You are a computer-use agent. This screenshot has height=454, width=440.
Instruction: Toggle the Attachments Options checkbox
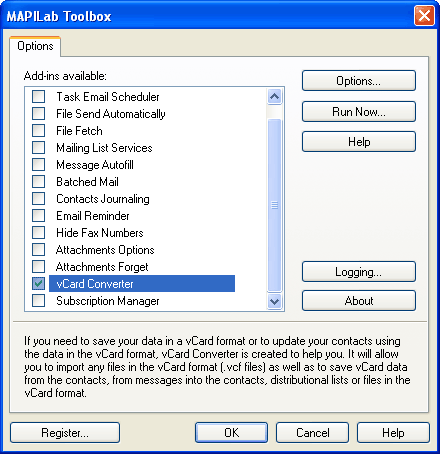pos(38,250)
